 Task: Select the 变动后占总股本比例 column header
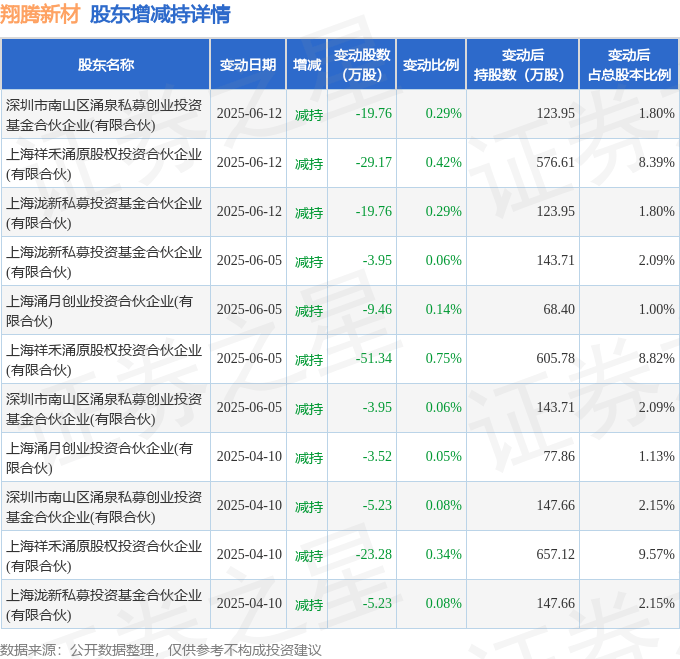point(629,65)
